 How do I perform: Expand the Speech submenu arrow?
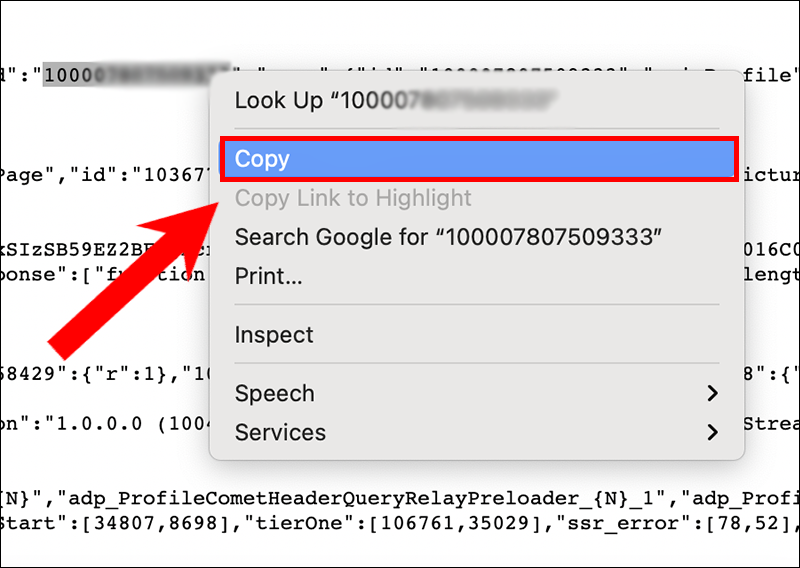(x=712, y=394)
